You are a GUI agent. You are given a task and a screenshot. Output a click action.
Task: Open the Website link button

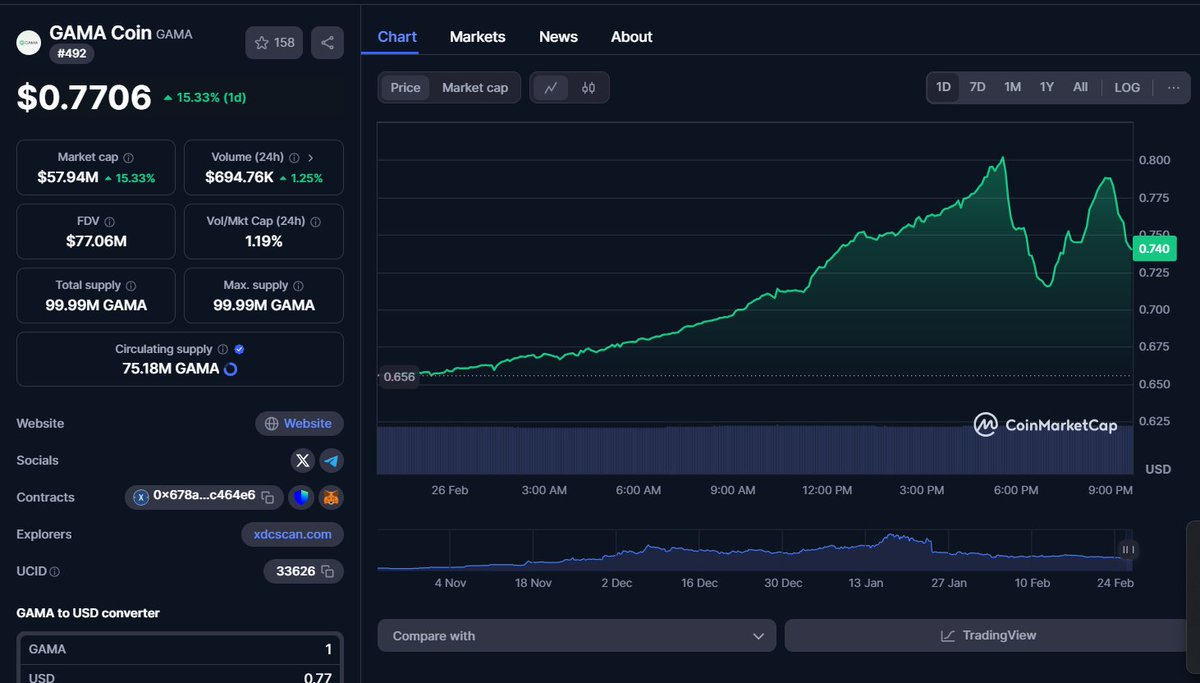[299, 424]
